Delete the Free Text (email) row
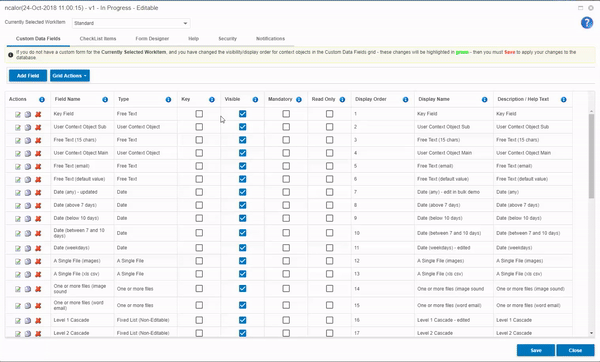Screen dimensions: 600x362 point(38,166)
